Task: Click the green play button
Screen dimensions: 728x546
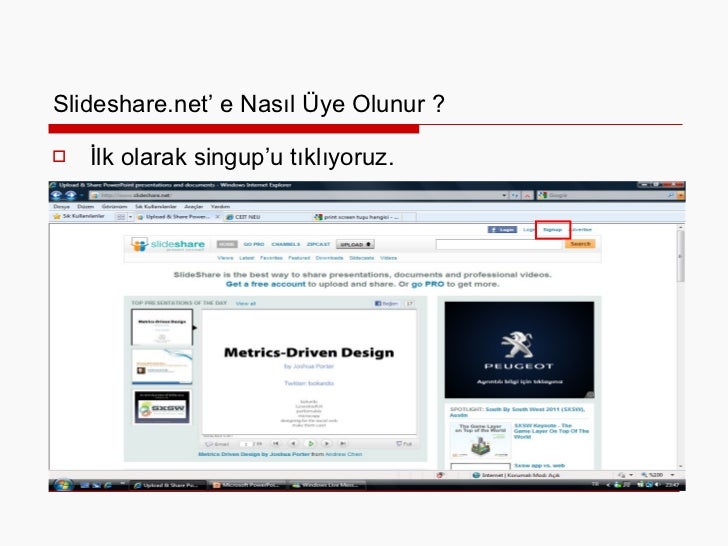Action: point(310,444)
